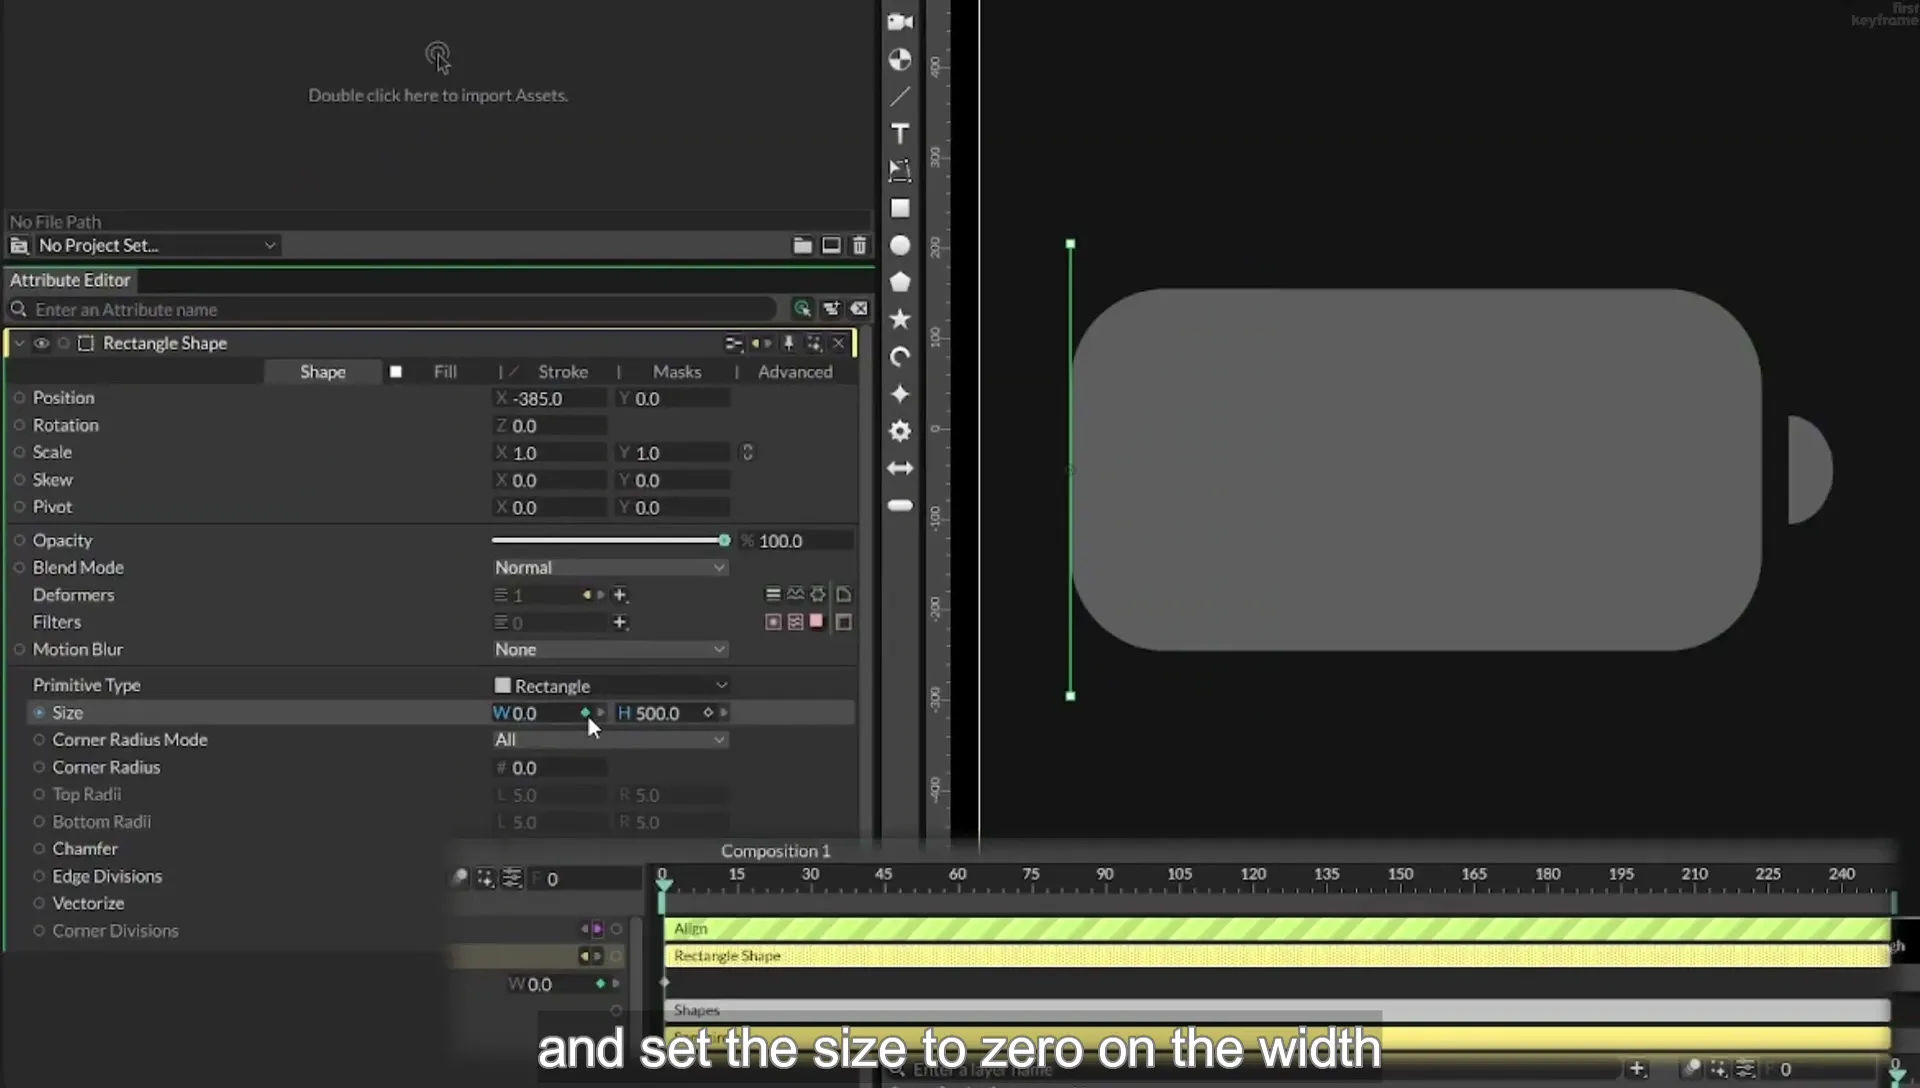Open the Primitive Type Rectangle dropdown
1920x1088 pixels.
610,685
